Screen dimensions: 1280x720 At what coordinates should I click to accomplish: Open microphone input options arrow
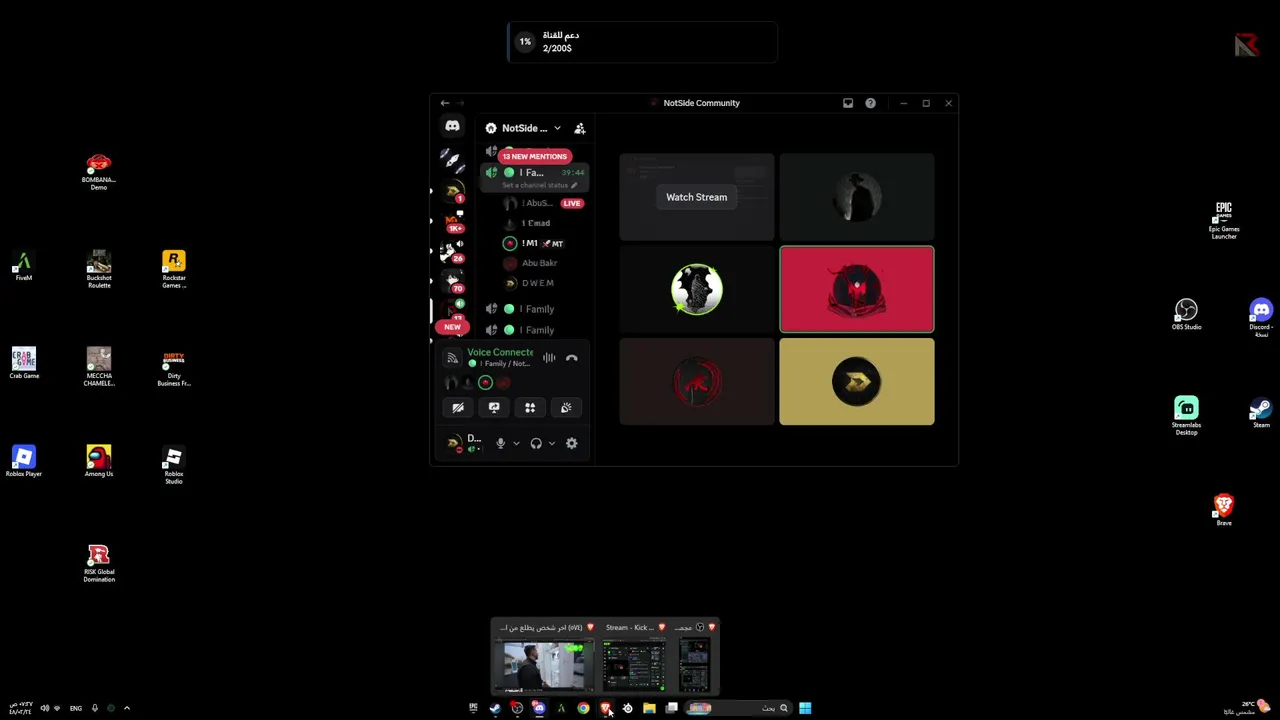[x=516, y=443]
